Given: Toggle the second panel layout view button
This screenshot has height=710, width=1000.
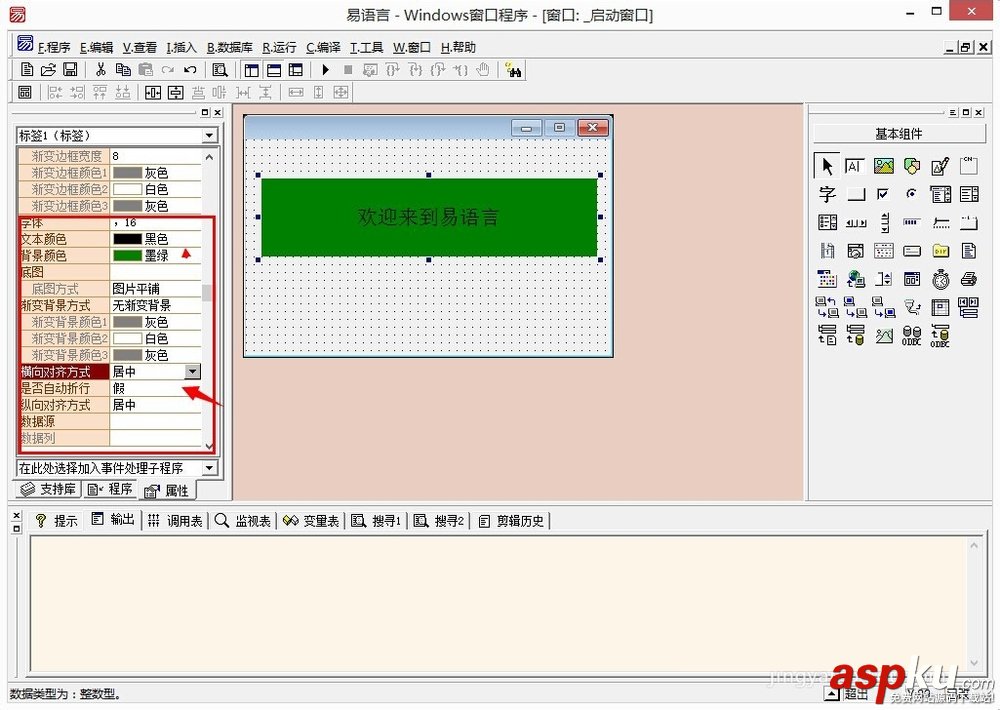Looking at the screenshot, I should (x=274, y=70).
